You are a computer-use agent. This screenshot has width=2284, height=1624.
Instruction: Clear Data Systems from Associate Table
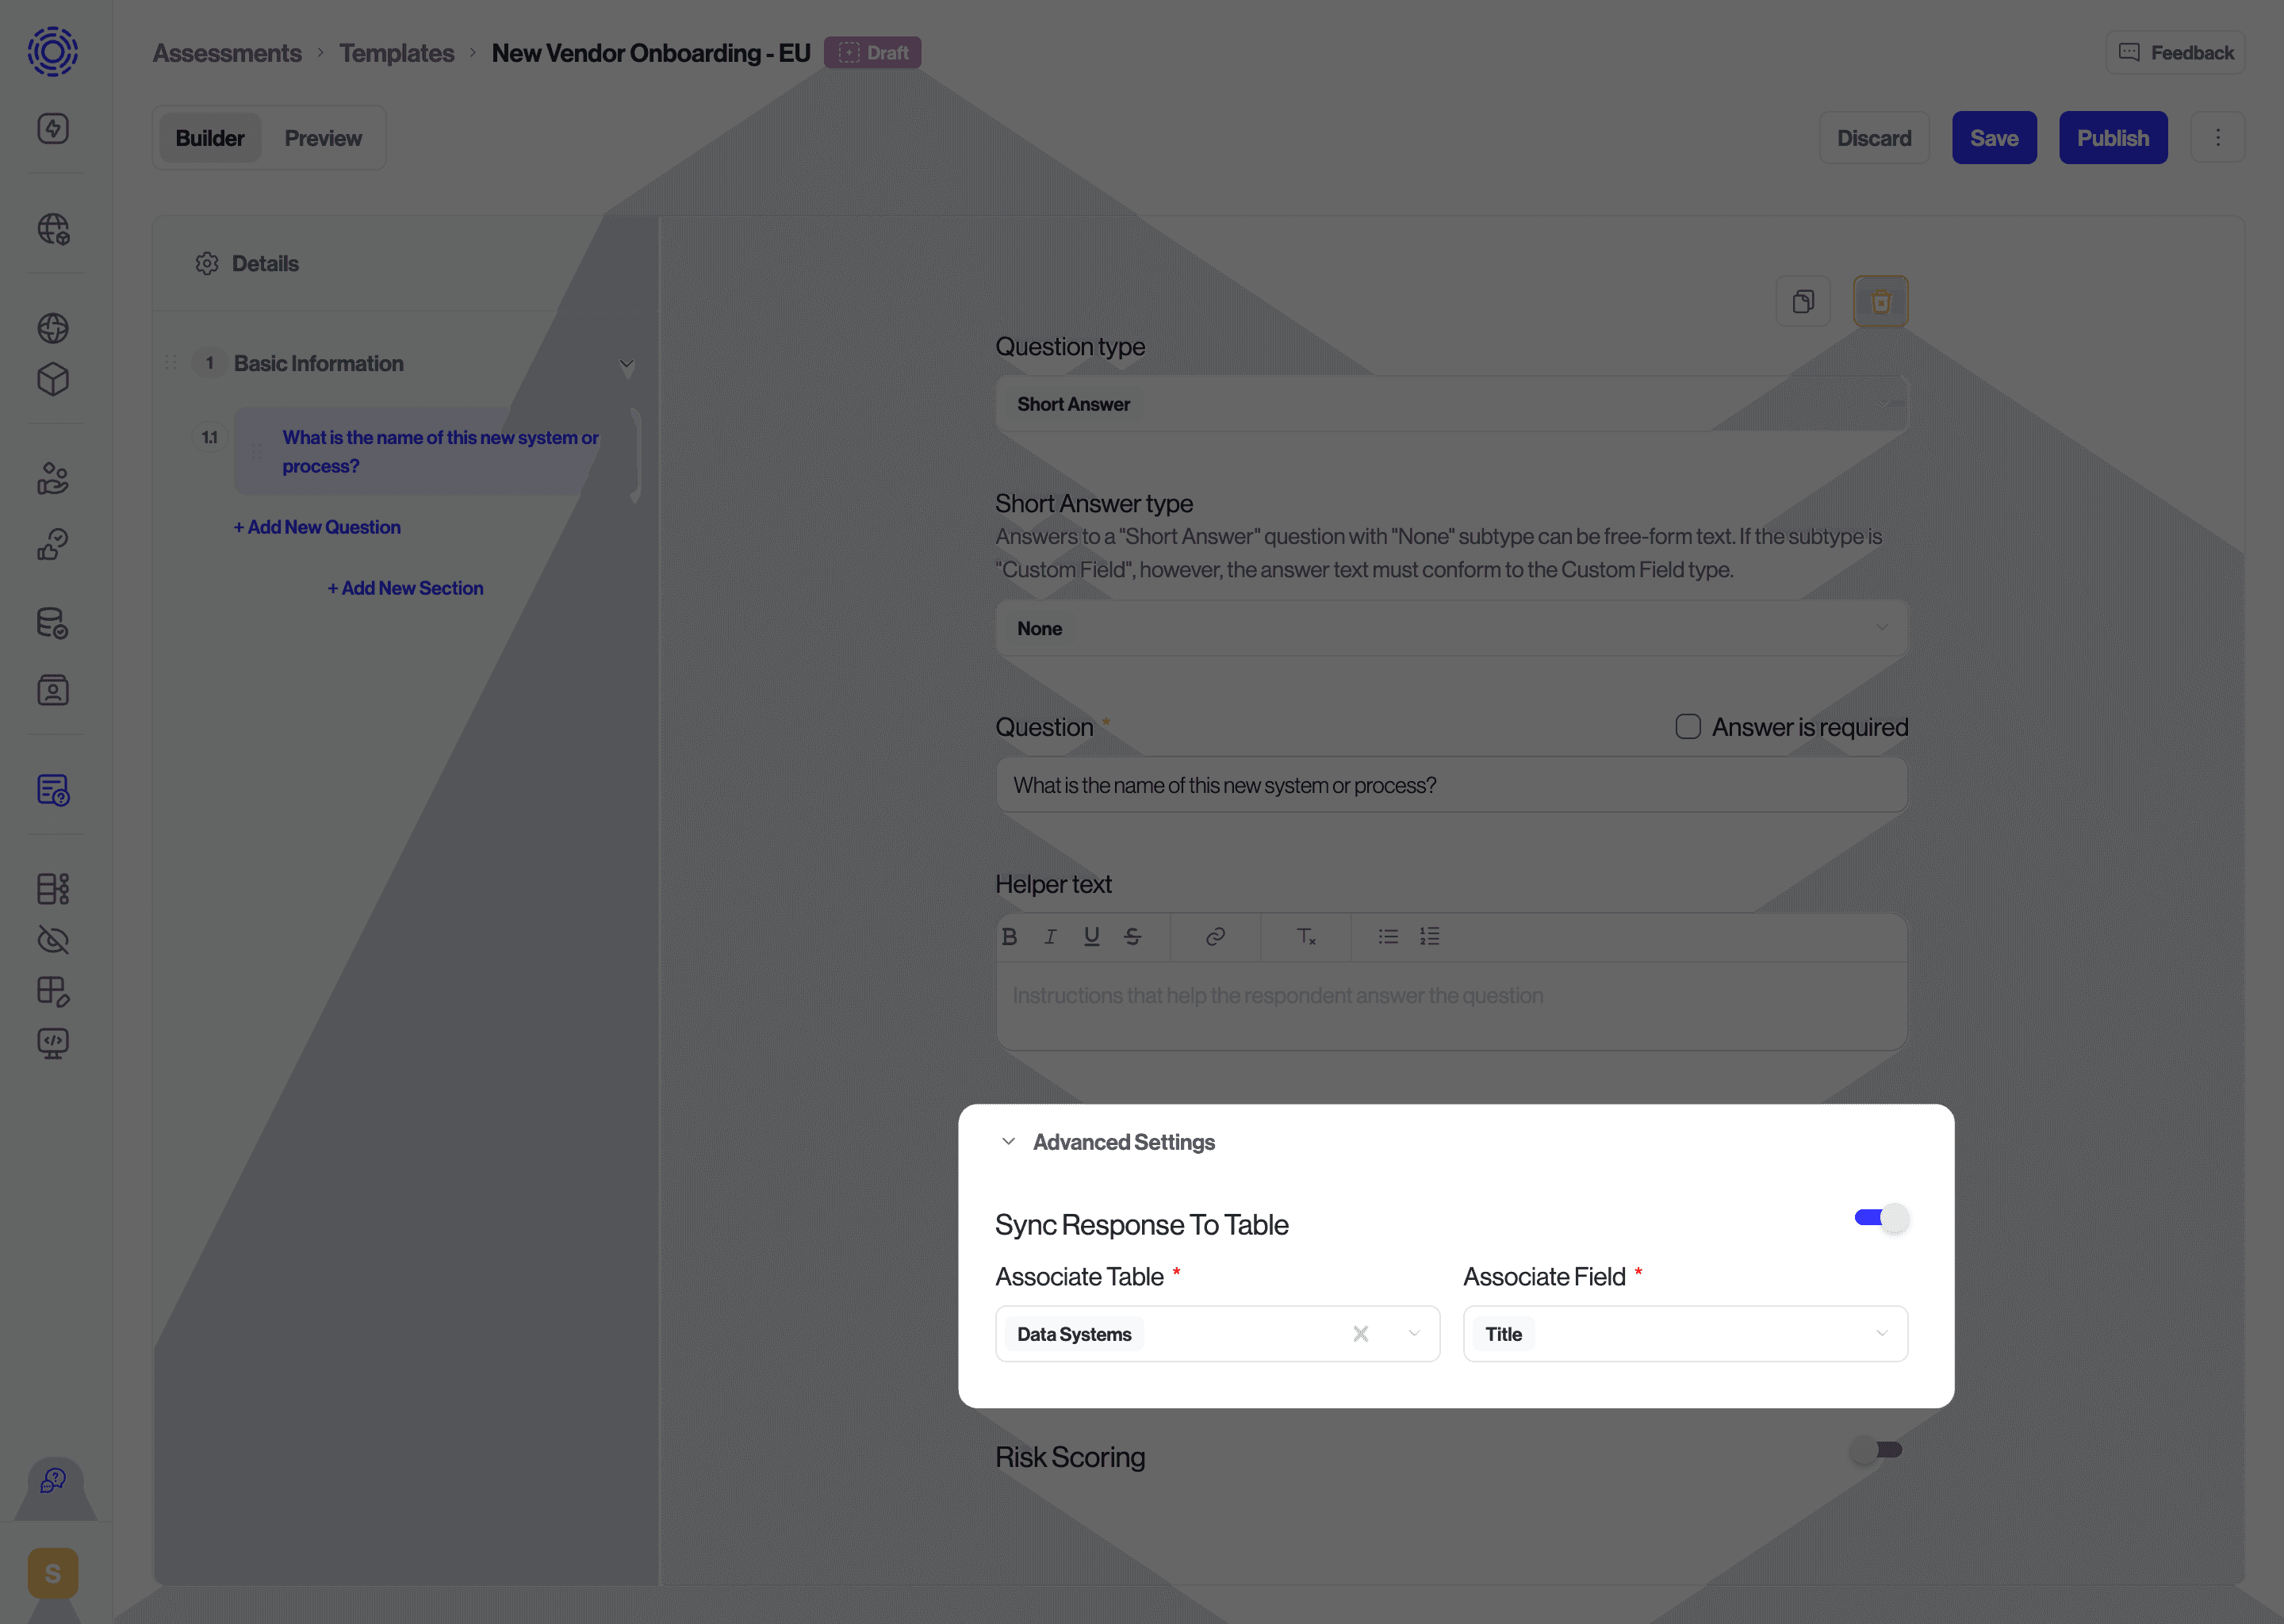coord(1360,1333)
